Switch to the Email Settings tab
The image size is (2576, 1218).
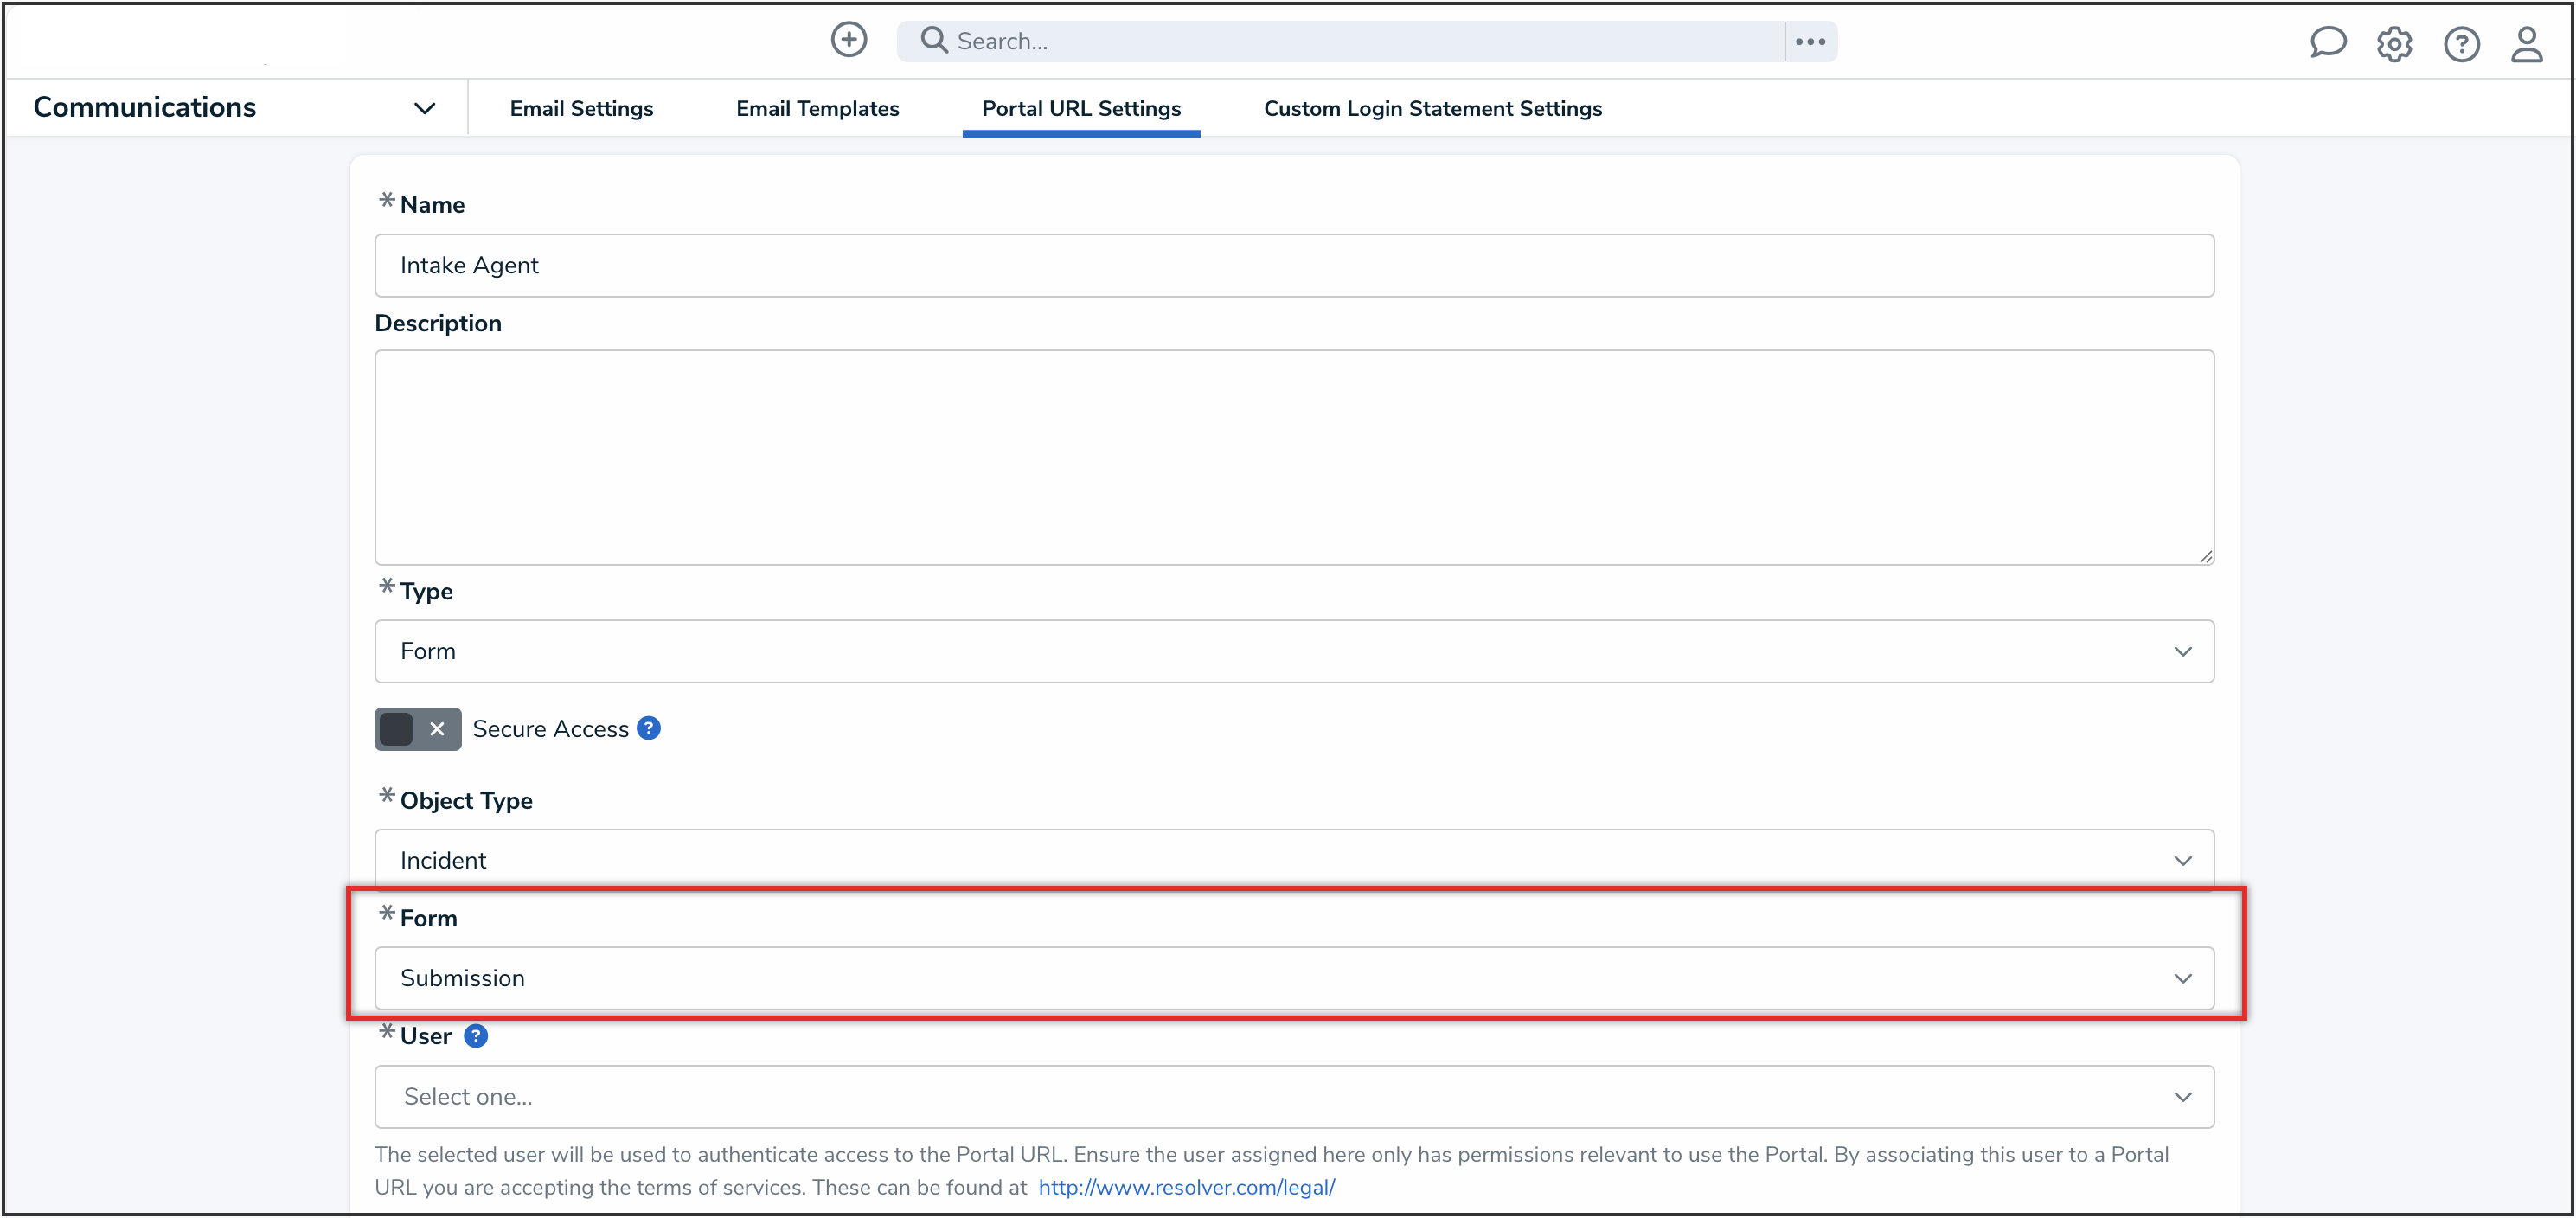581,108
